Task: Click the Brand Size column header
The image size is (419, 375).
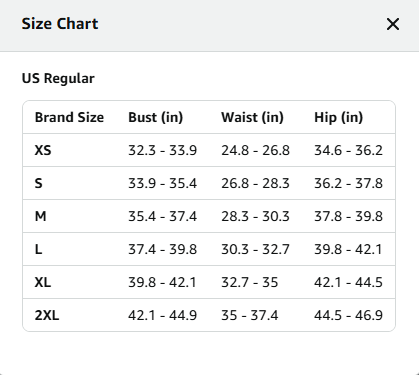Action: (69, 117)
